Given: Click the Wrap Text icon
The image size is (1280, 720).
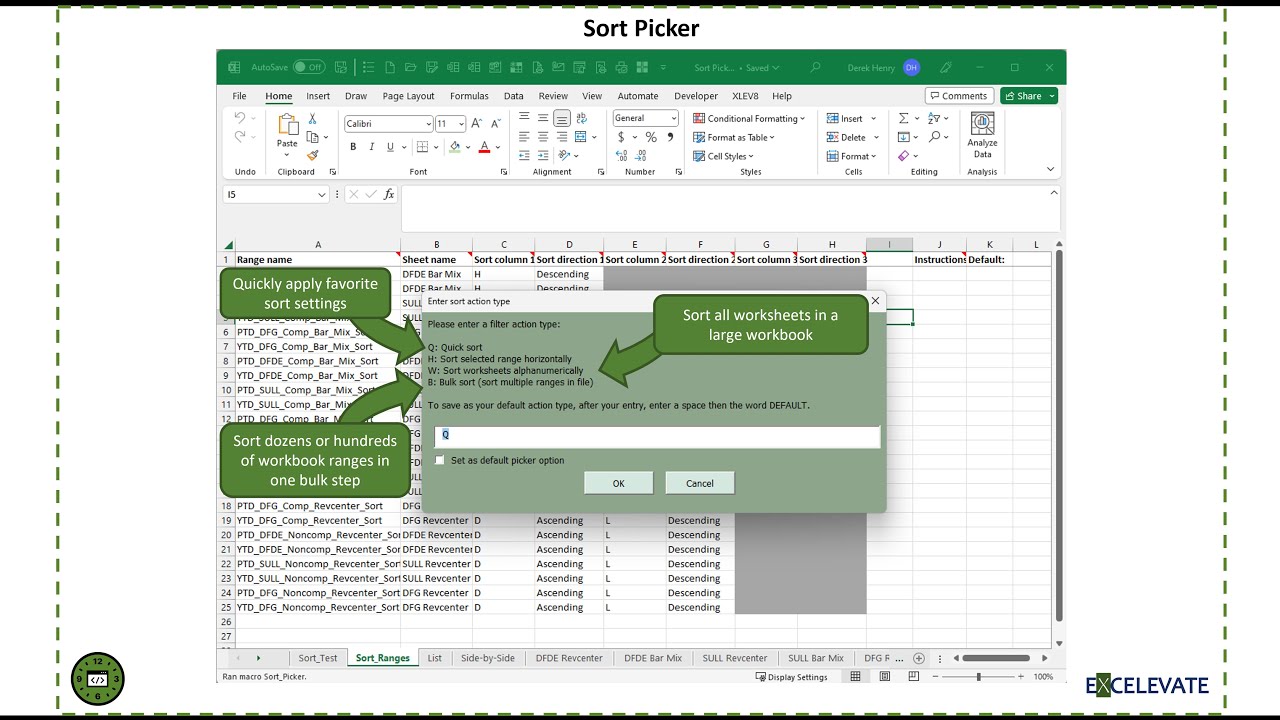Looking at the screenshot, I should 582,118.
